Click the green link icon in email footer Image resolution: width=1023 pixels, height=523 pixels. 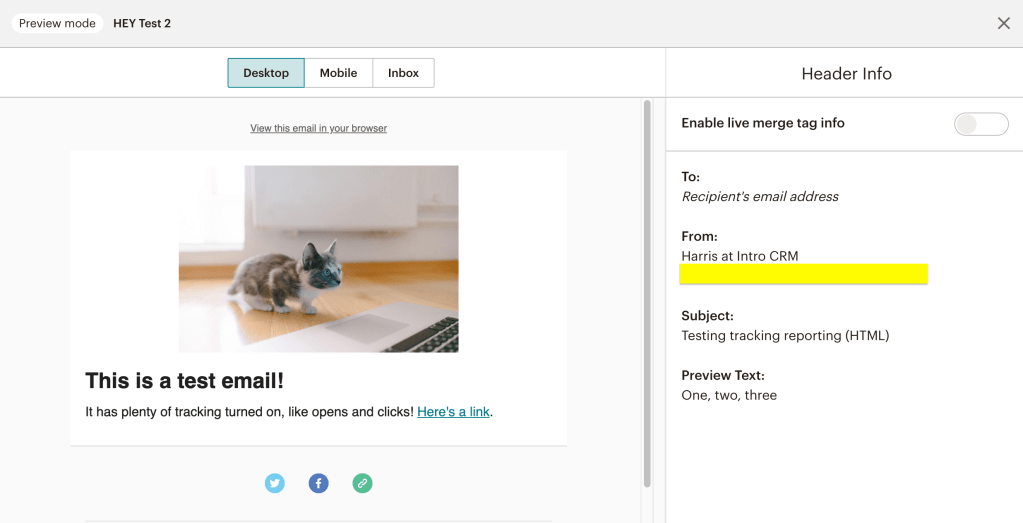(x=362, y=483)
